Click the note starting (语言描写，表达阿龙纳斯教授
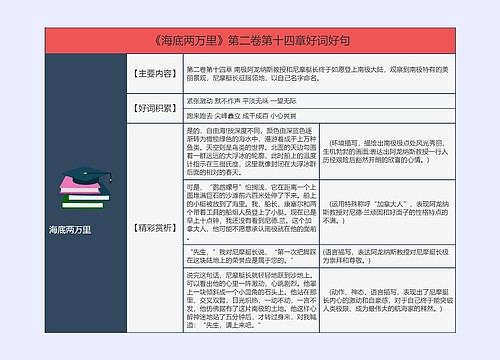Screen dimensions: 500x360 [x=385, y=256]
